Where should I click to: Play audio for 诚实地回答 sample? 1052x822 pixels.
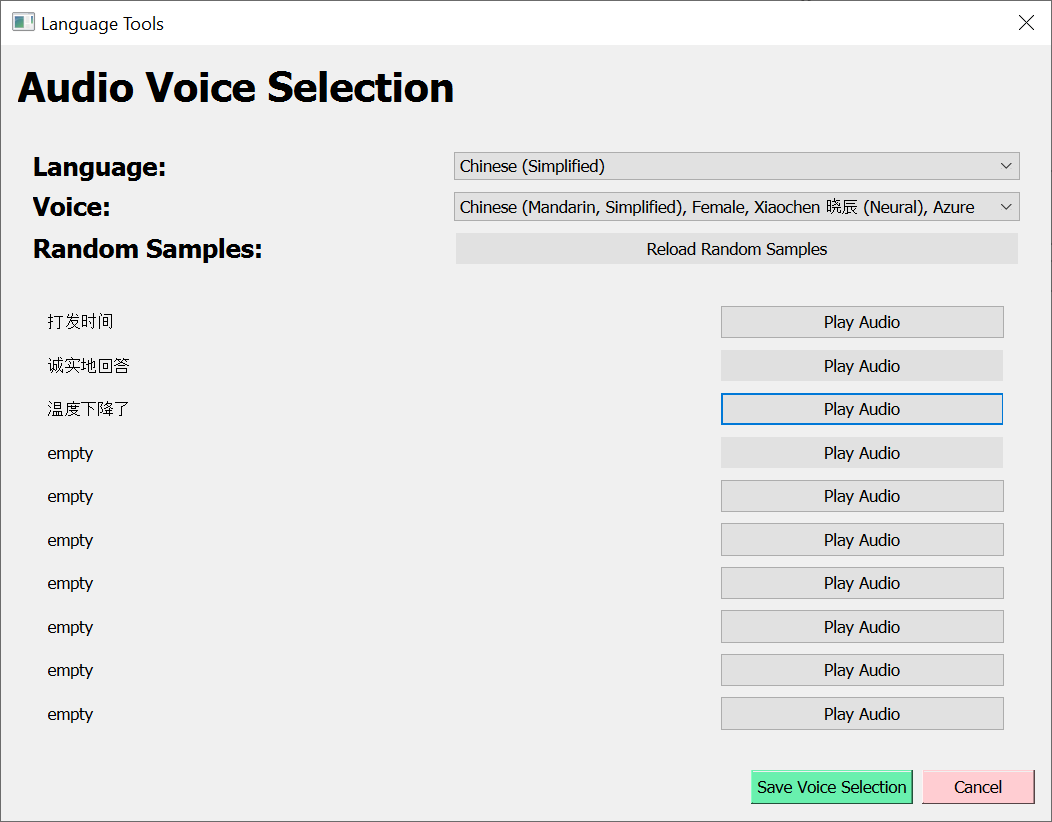click(x=861, y=366)
